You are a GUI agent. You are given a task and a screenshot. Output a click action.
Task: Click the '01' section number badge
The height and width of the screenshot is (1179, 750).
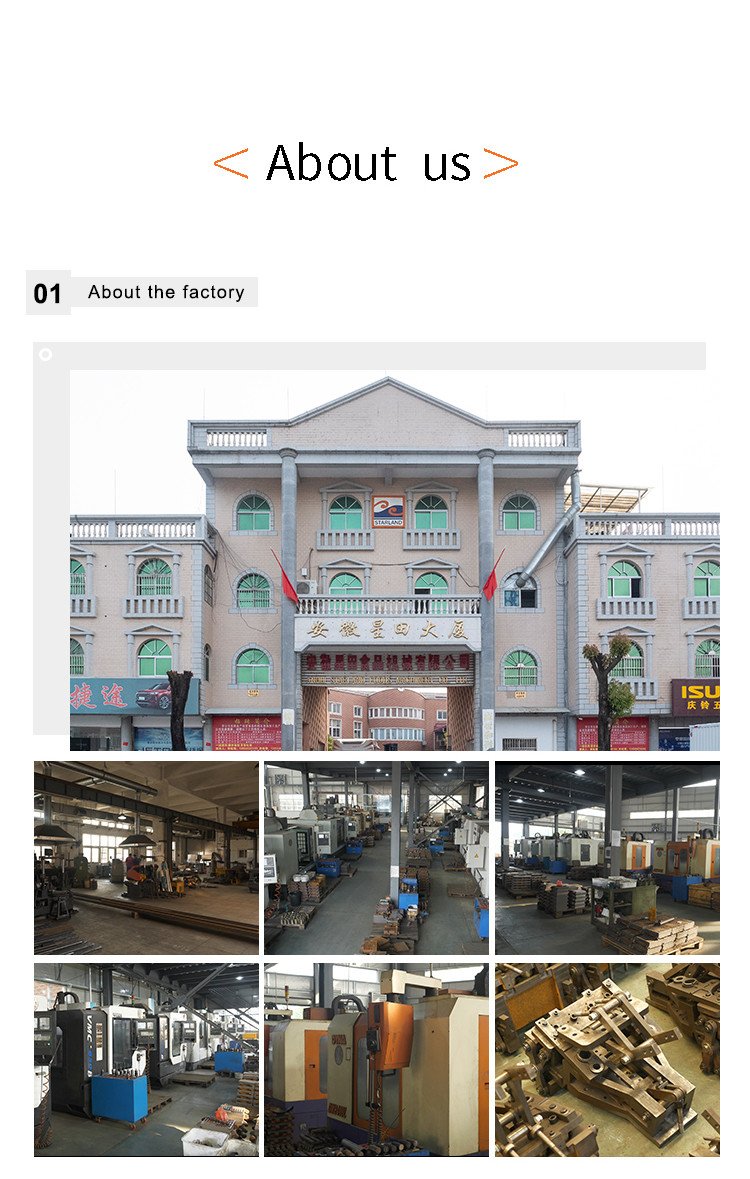pos(48,293)
